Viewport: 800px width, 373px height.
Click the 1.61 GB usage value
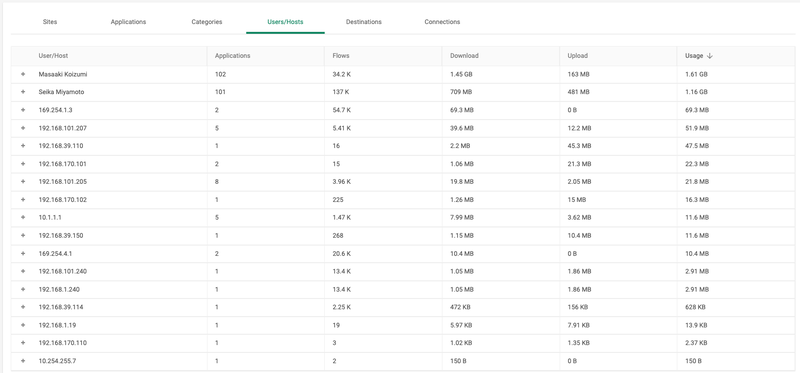tap(696, 74)
